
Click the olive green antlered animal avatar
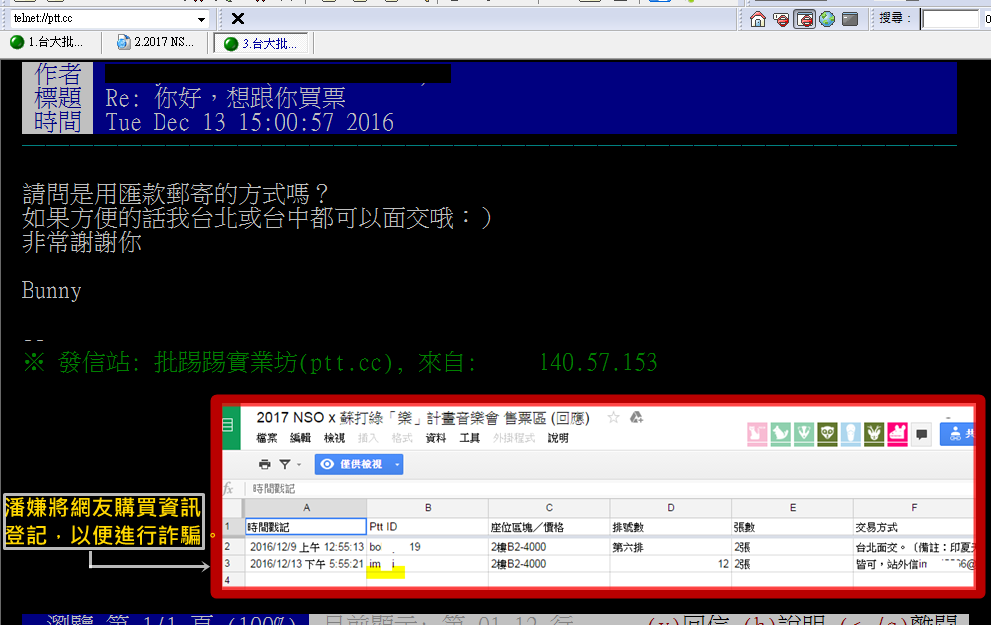(x=874, y=434)
